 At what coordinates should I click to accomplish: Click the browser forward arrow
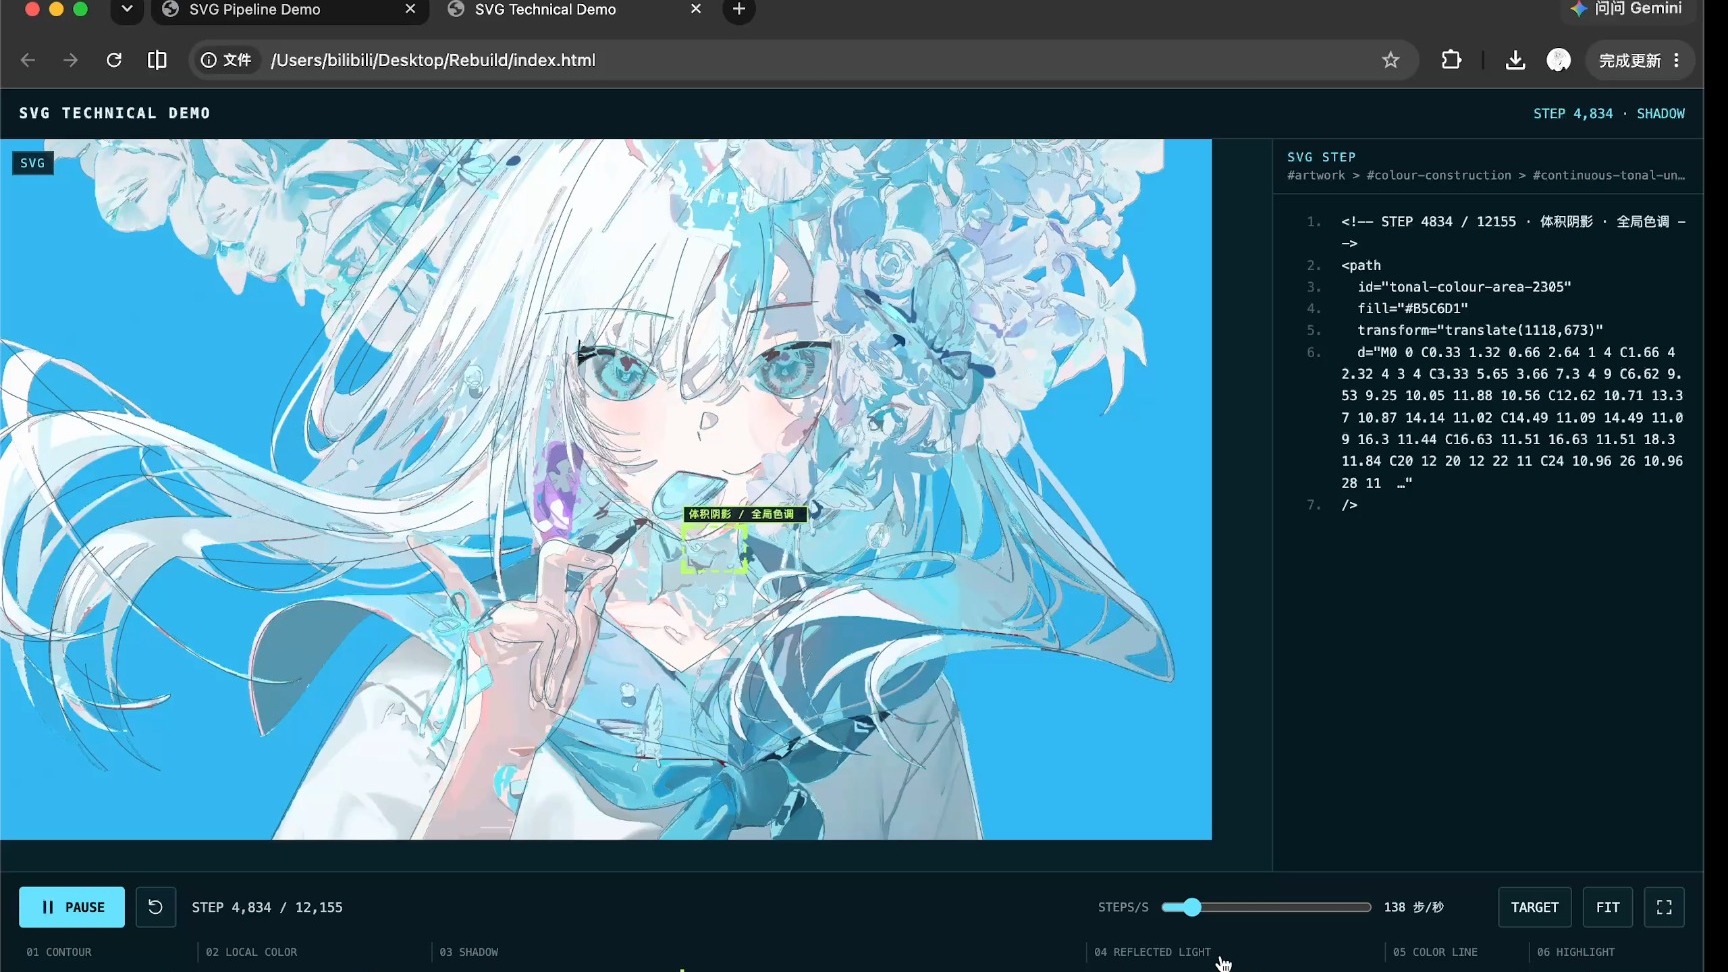tap(70, 60)
